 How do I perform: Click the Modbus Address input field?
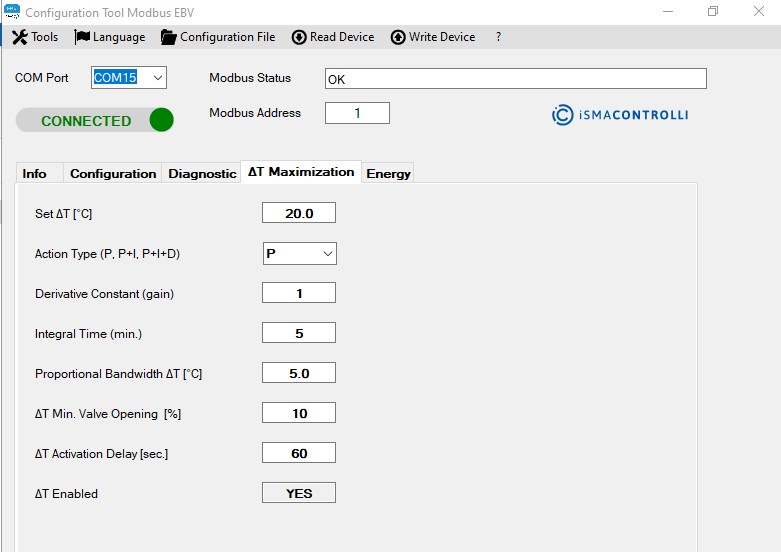point(357,113)
